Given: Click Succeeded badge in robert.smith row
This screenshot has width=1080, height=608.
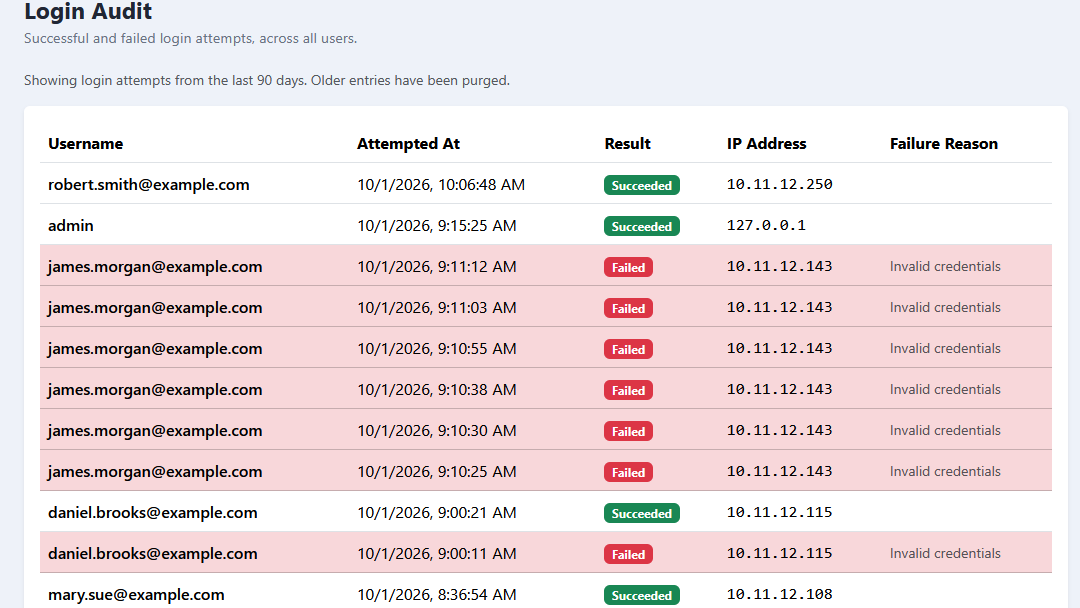Looking at the screenshot, I should (x=642, y=185).
